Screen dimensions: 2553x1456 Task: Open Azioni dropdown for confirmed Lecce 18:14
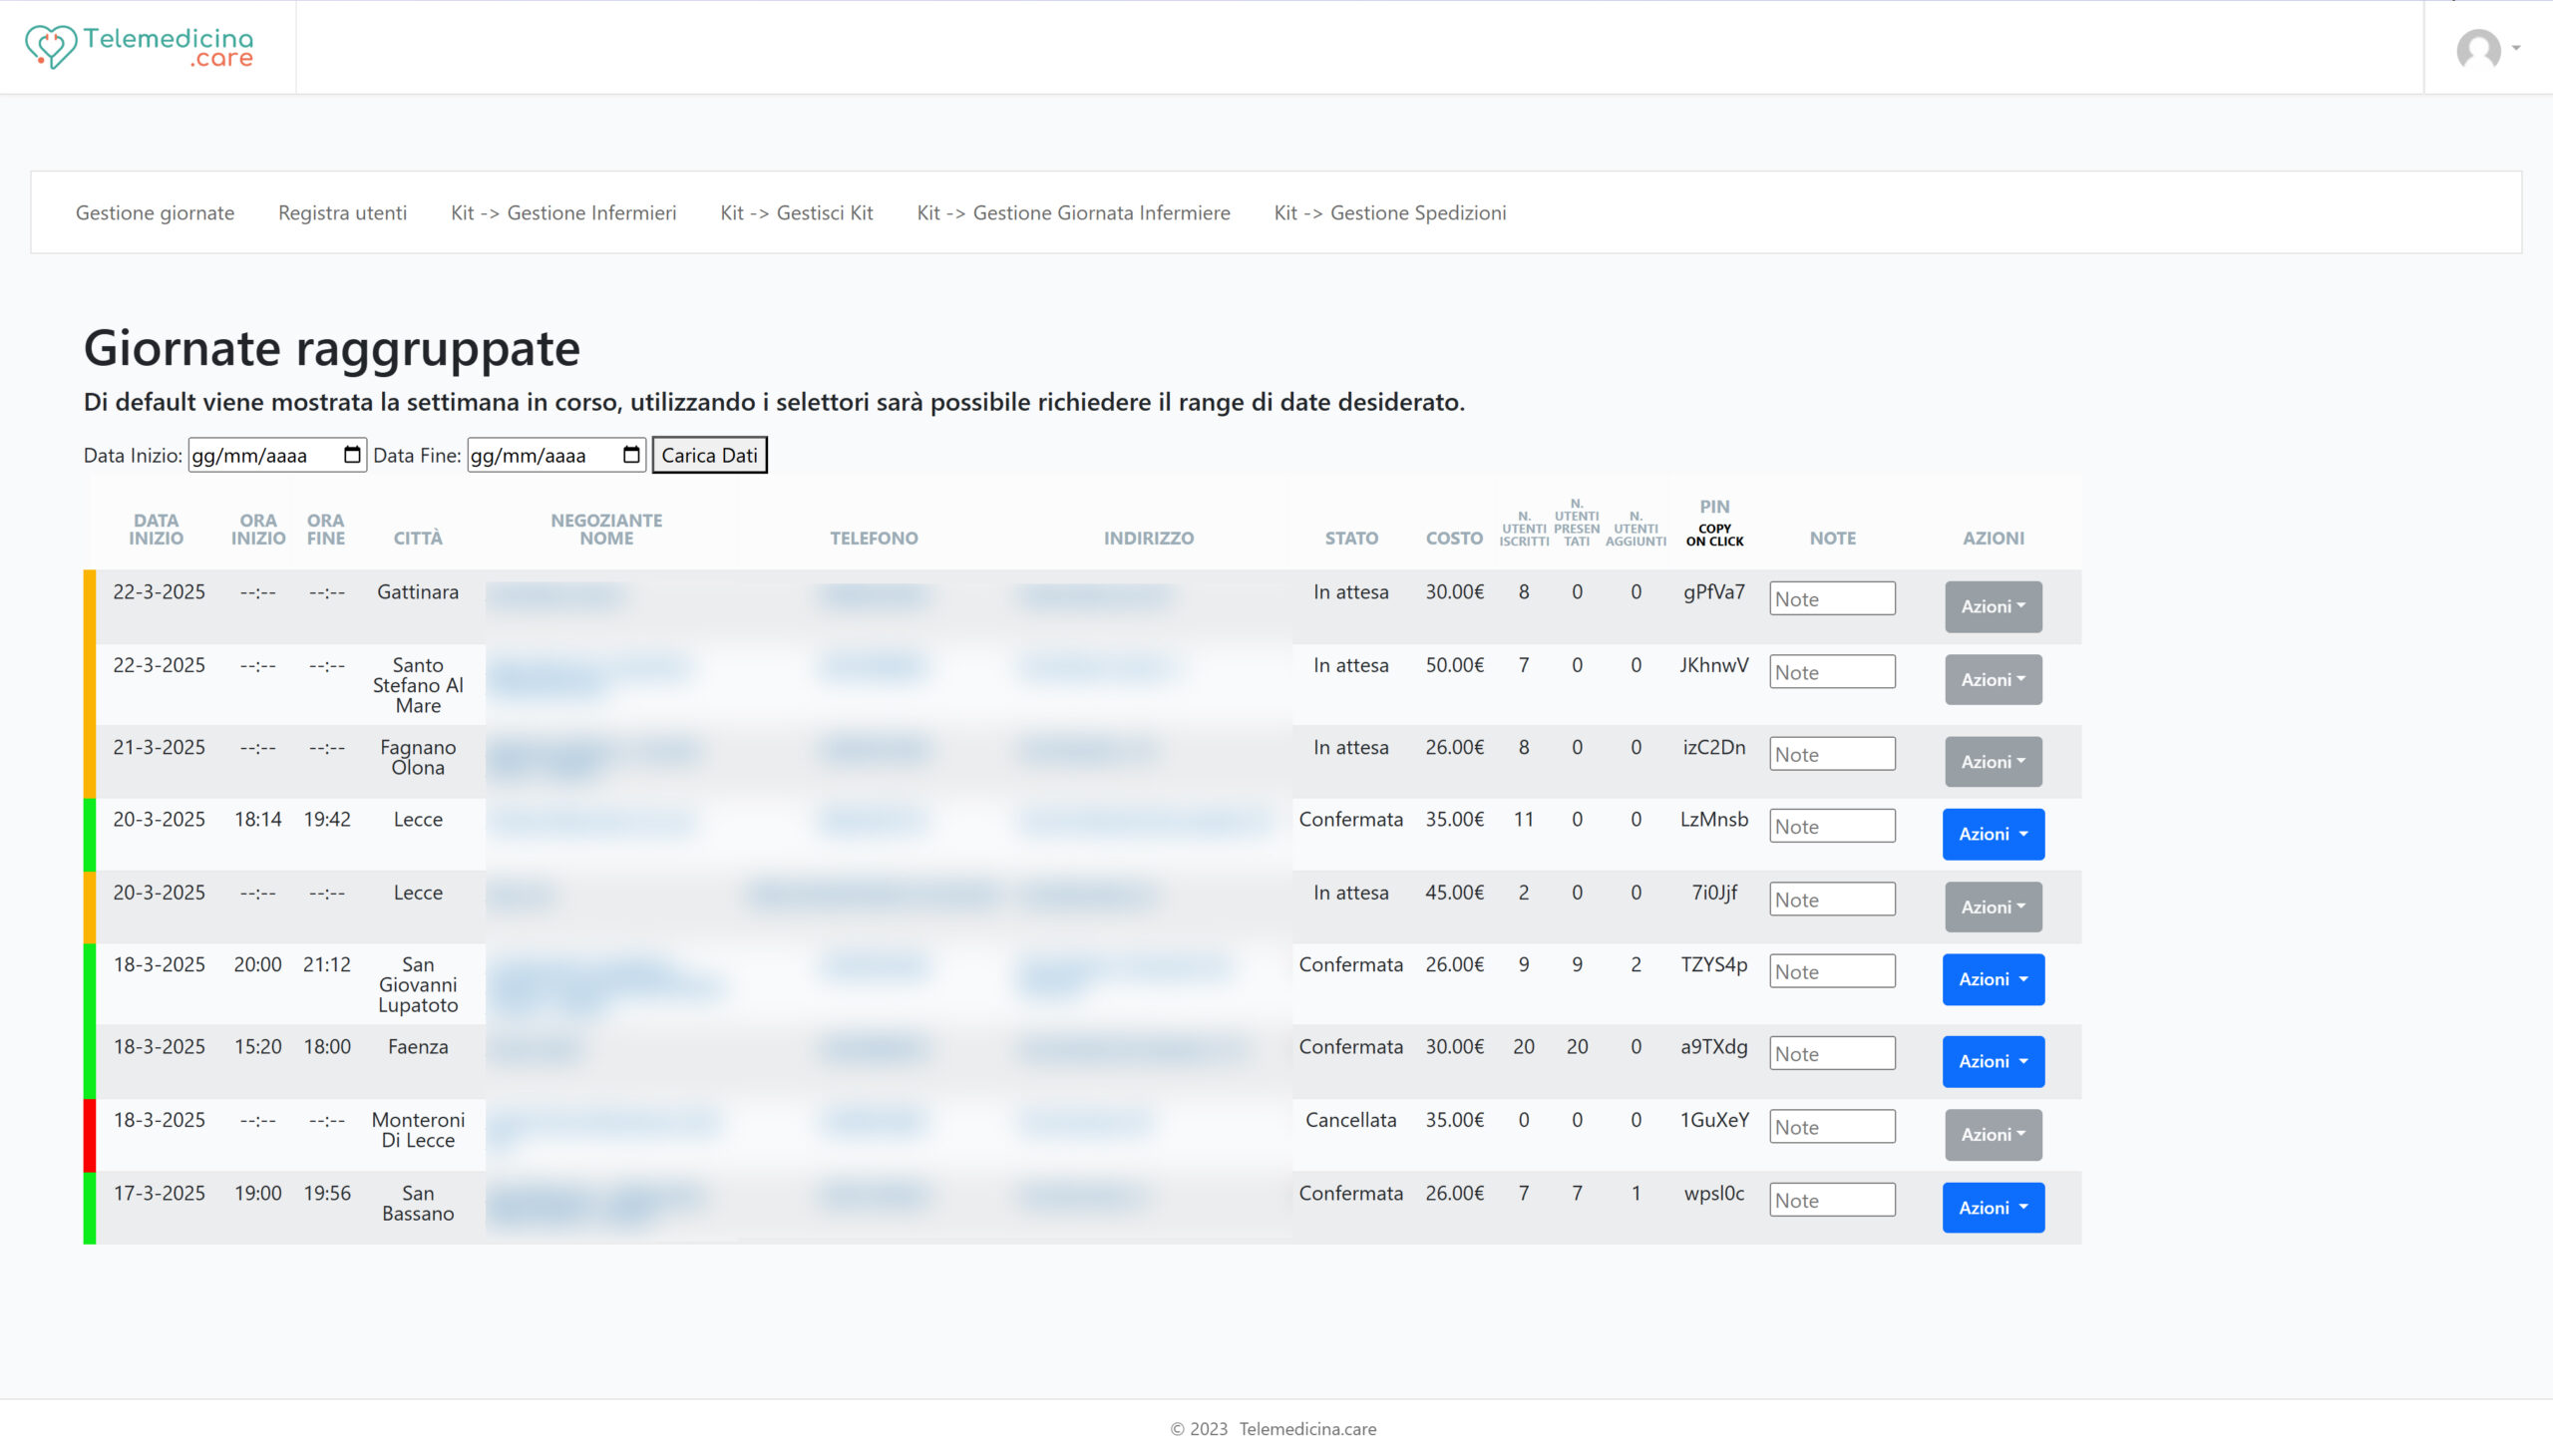tap(1993, 834)
